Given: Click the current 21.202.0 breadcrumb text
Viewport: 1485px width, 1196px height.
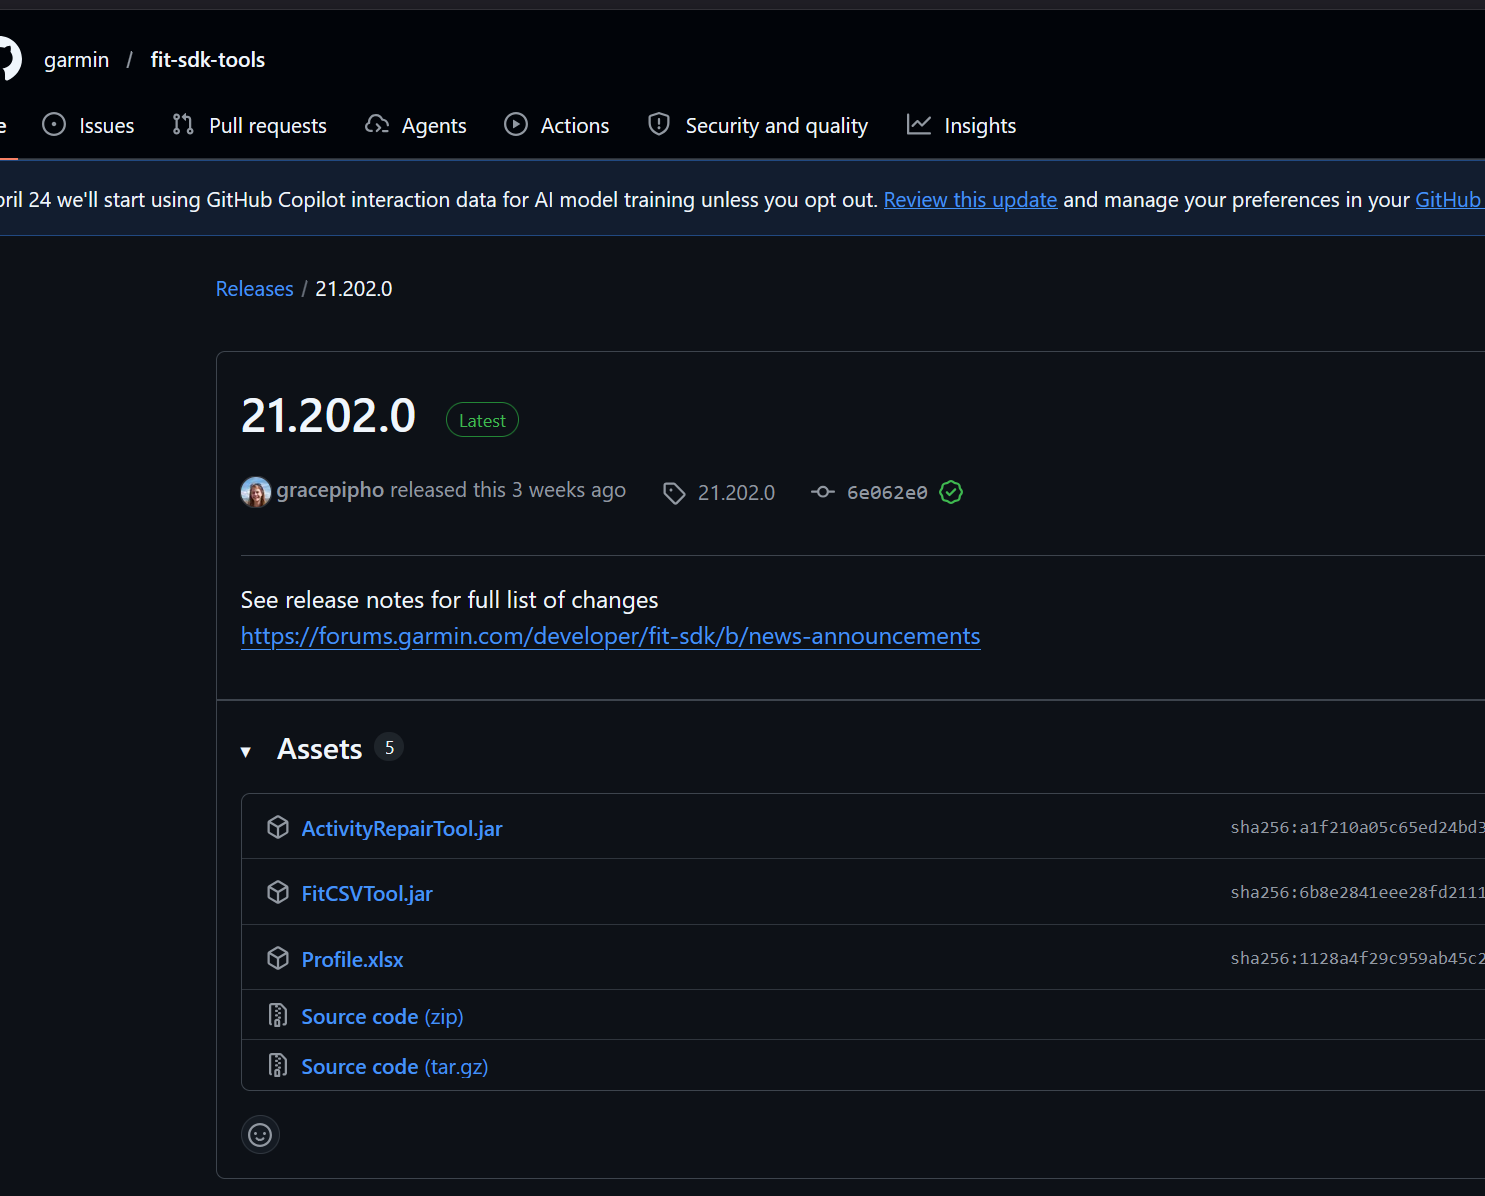Looking at the screenshot, I should (x=354, y=289).
